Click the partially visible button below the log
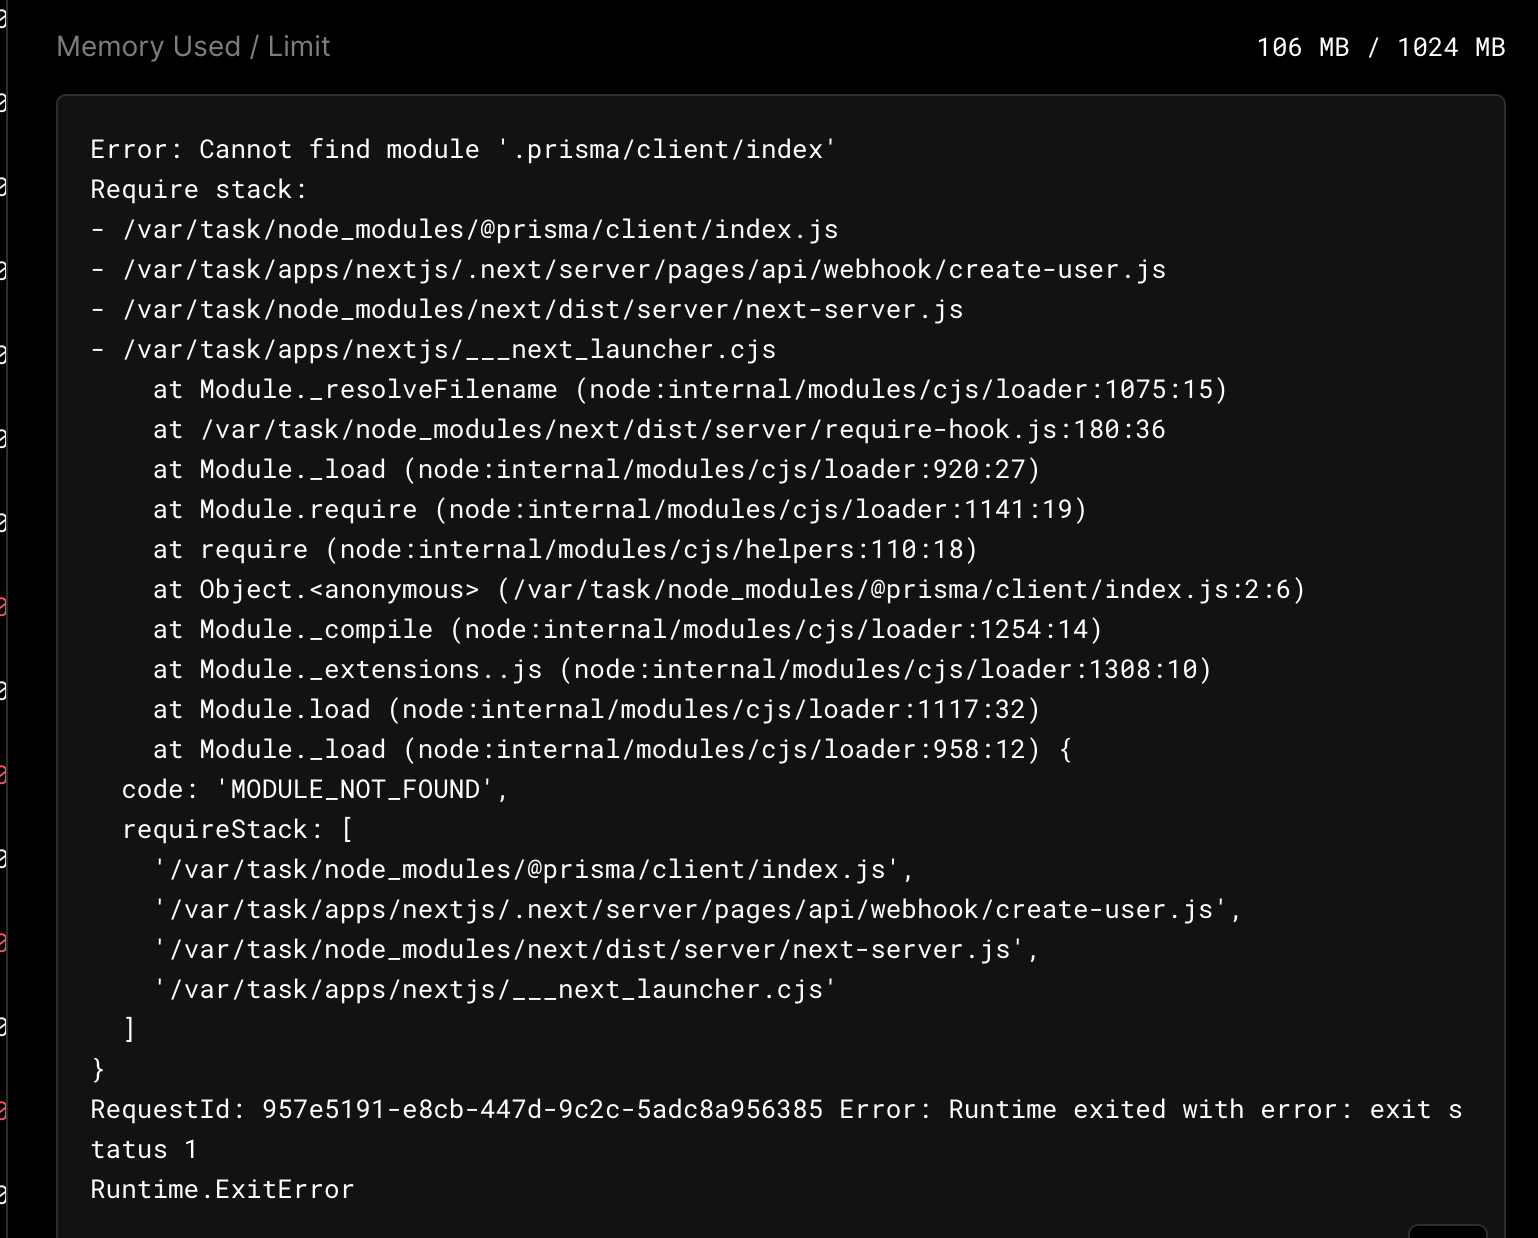 tap(1446, 1231)
